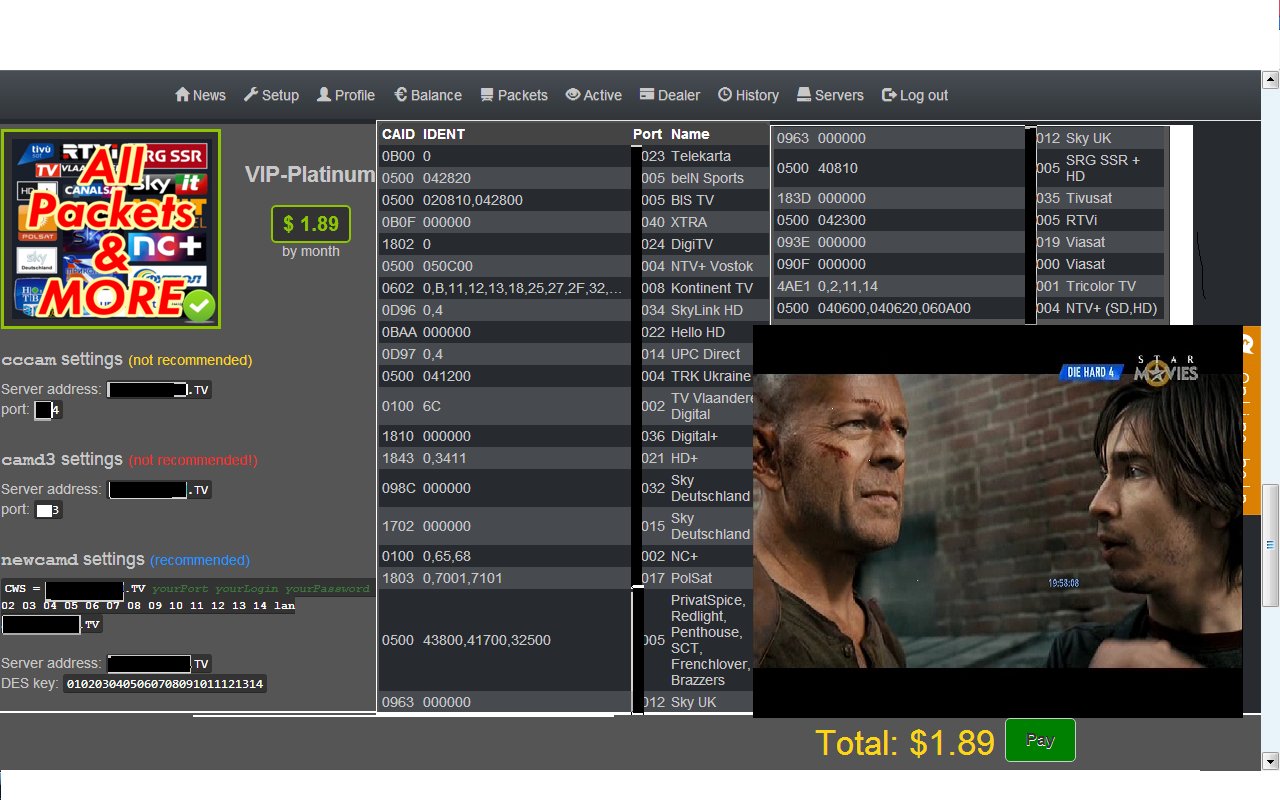The width and height of the screenshot is (1280, 800).
Task: Click the Total: $1.89 text
Action: click(x=905, y=742)
